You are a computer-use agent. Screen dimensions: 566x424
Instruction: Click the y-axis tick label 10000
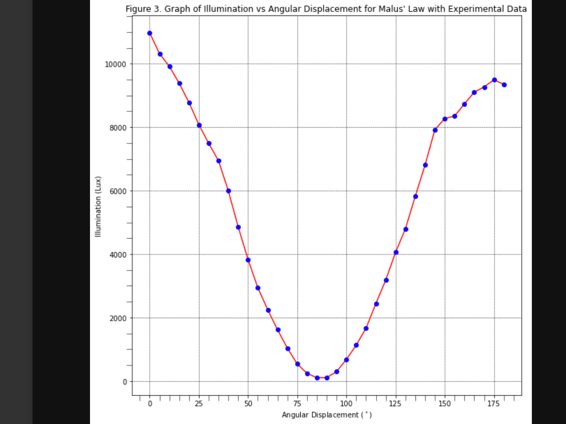116,64
